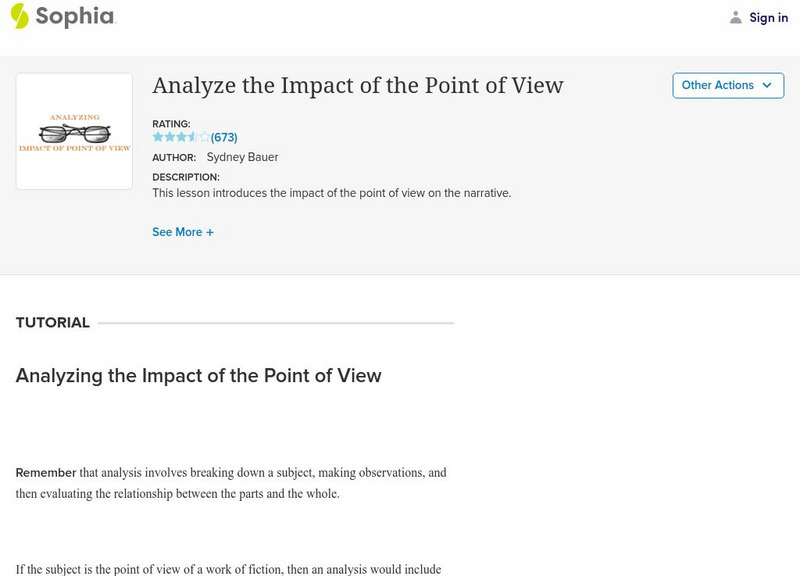This screenshot has width=800, height=576.
Task: Click the Analyzing the Impact tutorial heading
Action: 198,376
